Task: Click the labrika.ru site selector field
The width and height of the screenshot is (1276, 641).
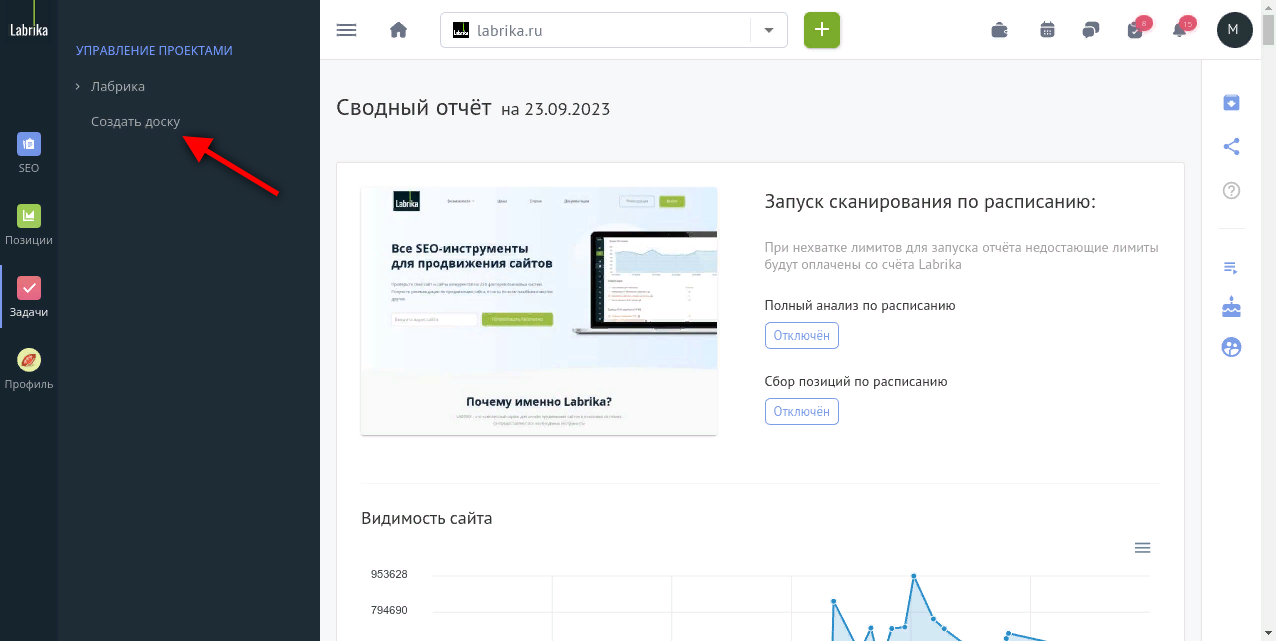Action: point(614,30)
